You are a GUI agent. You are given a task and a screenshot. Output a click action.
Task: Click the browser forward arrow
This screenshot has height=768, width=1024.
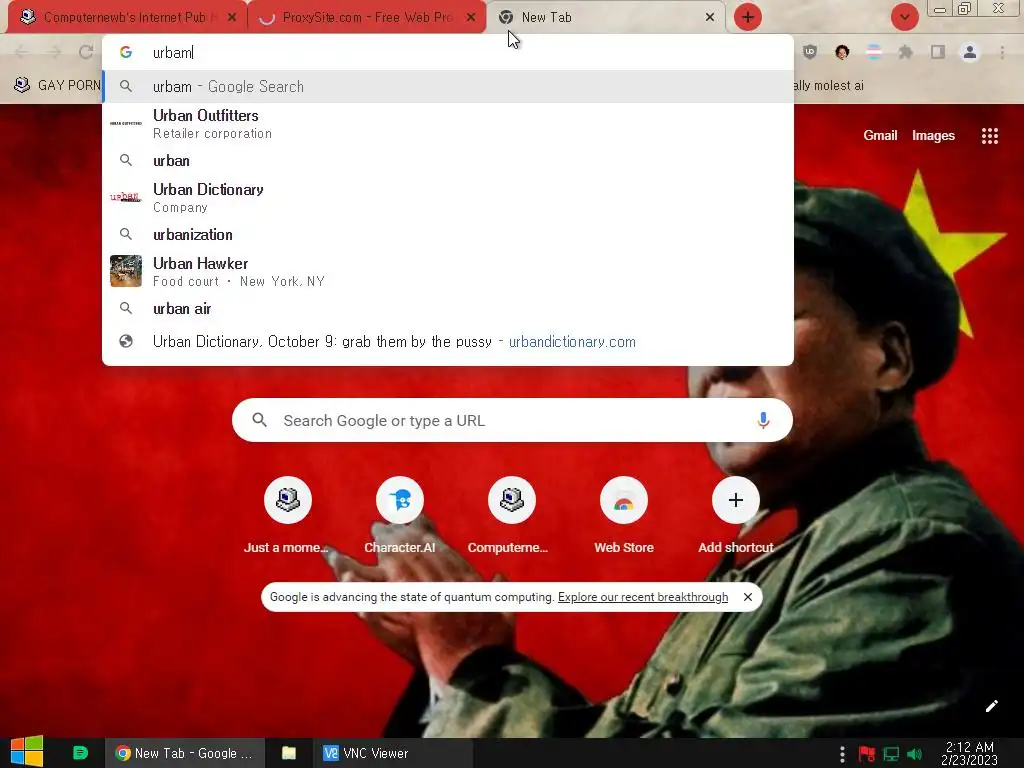coord(54,52)
